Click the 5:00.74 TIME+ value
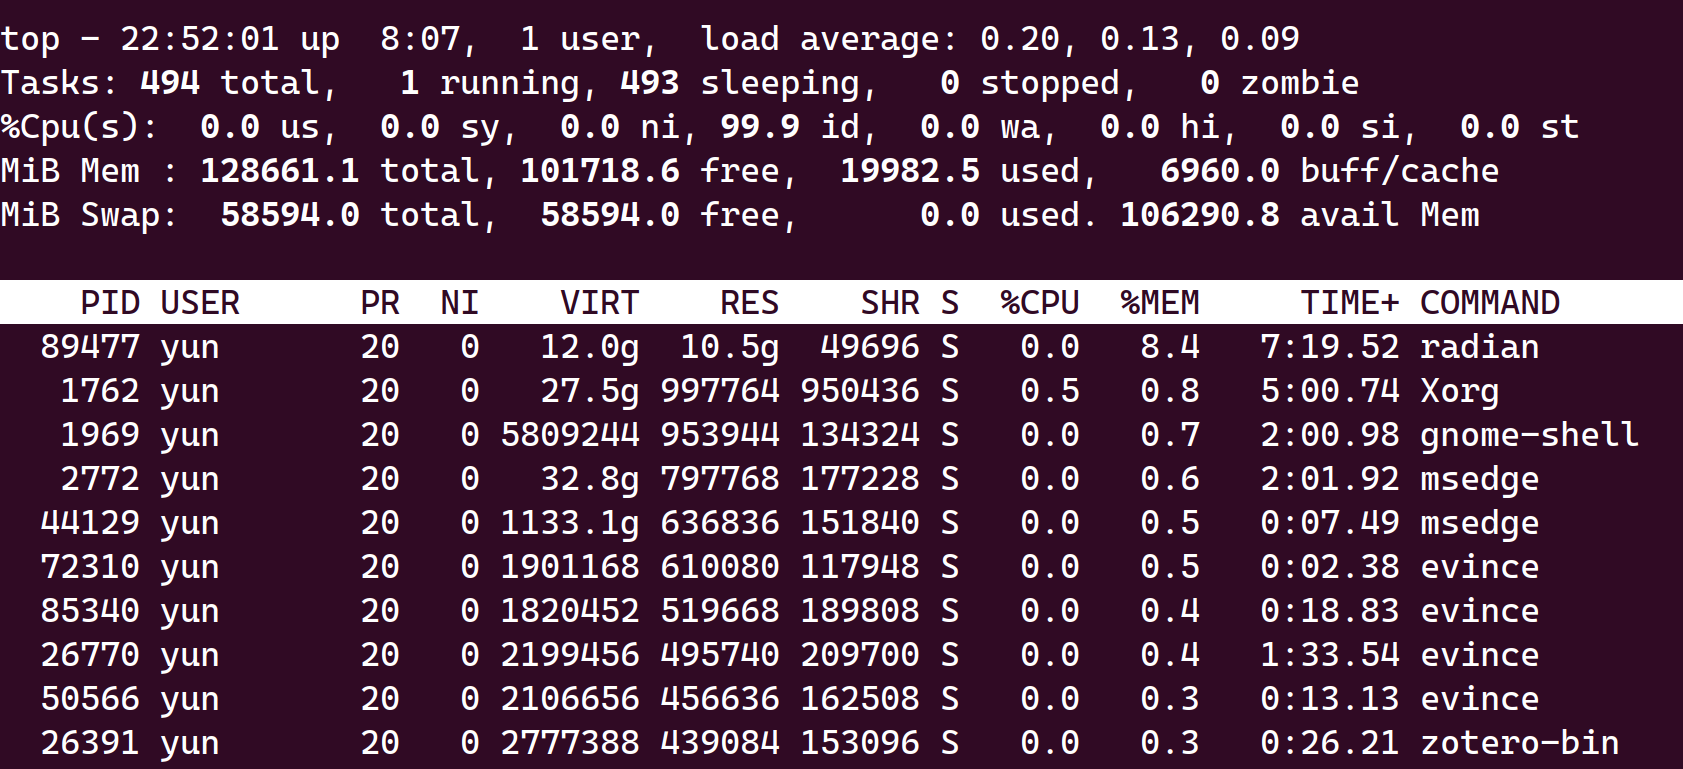 click(x=1330, y=391)
